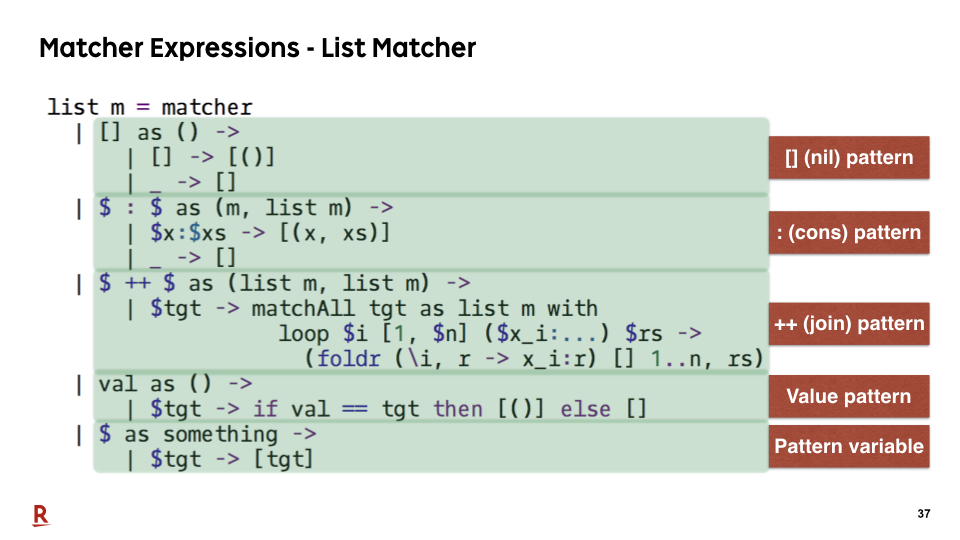This screenshot has height=540, width=960.
Task: Click the matchAll keyword in code
Action: 303,309
